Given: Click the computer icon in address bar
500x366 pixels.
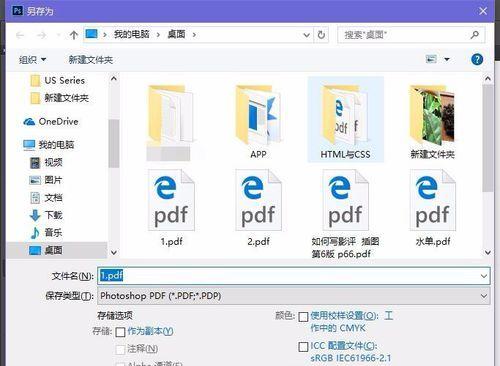Looking at the screenshot, I should (91, 34).
